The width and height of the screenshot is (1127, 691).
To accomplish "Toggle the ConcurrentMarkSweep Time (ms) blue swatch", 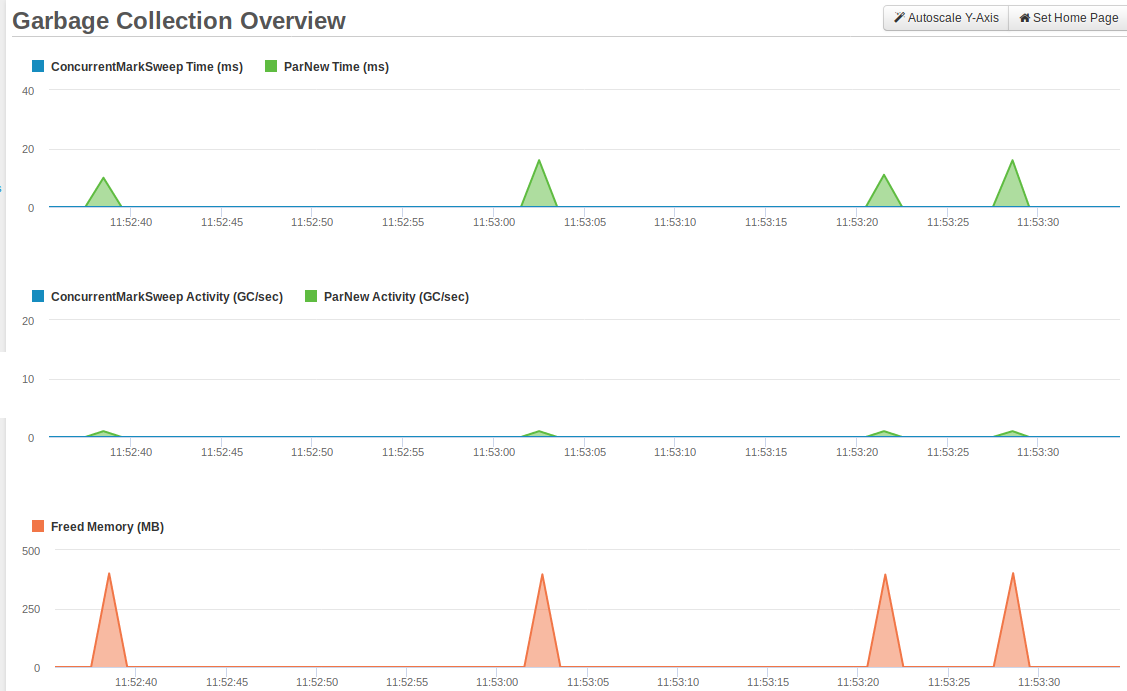I will (38, 66).
